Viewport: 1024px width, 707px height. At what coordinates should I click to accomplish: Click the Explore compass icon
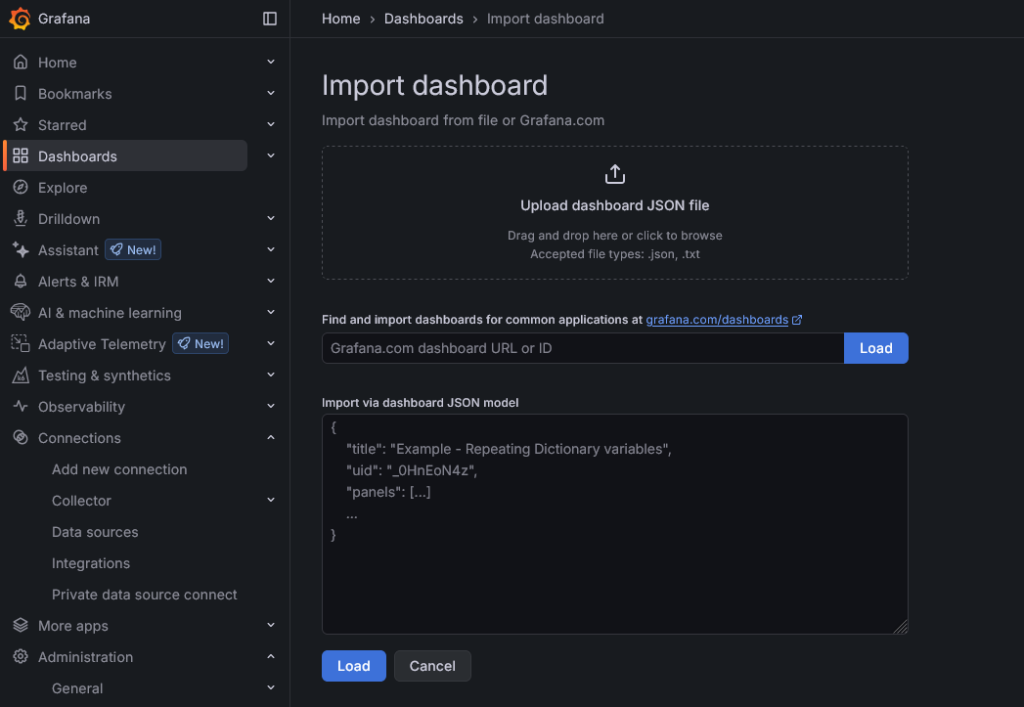[20, 188]
